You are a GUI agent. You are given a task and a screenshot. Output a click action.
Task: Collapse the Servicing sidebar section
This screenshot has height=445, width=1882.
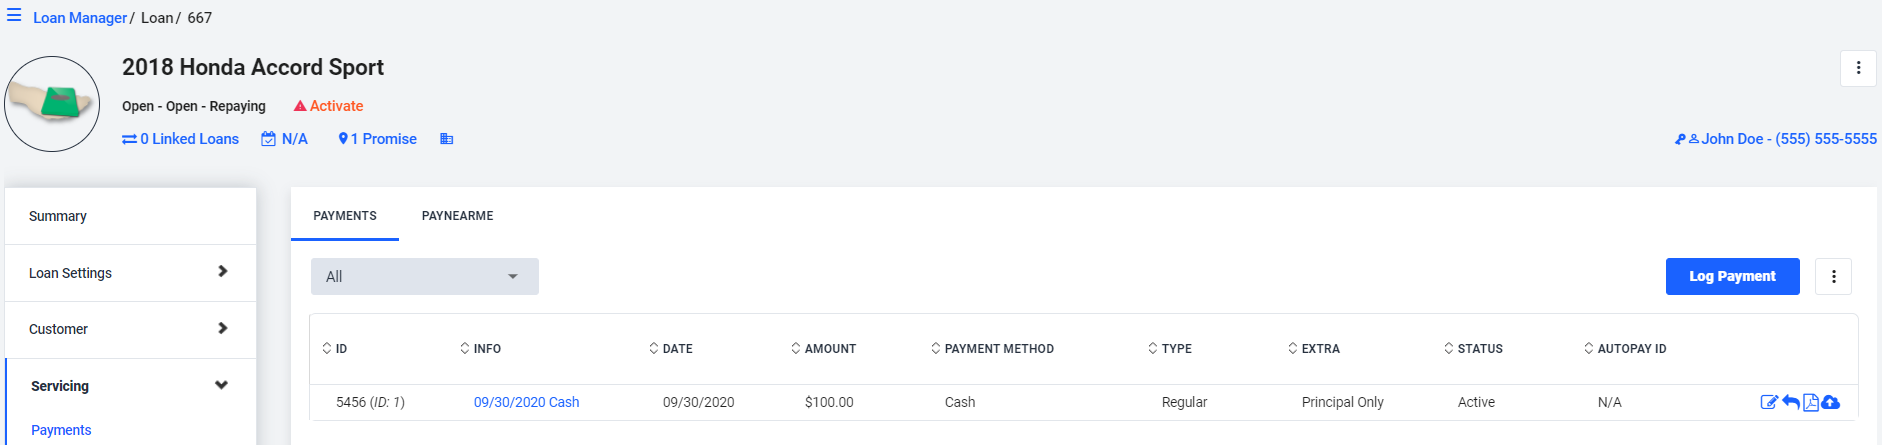pyautogui.click(x=130, y=386)
